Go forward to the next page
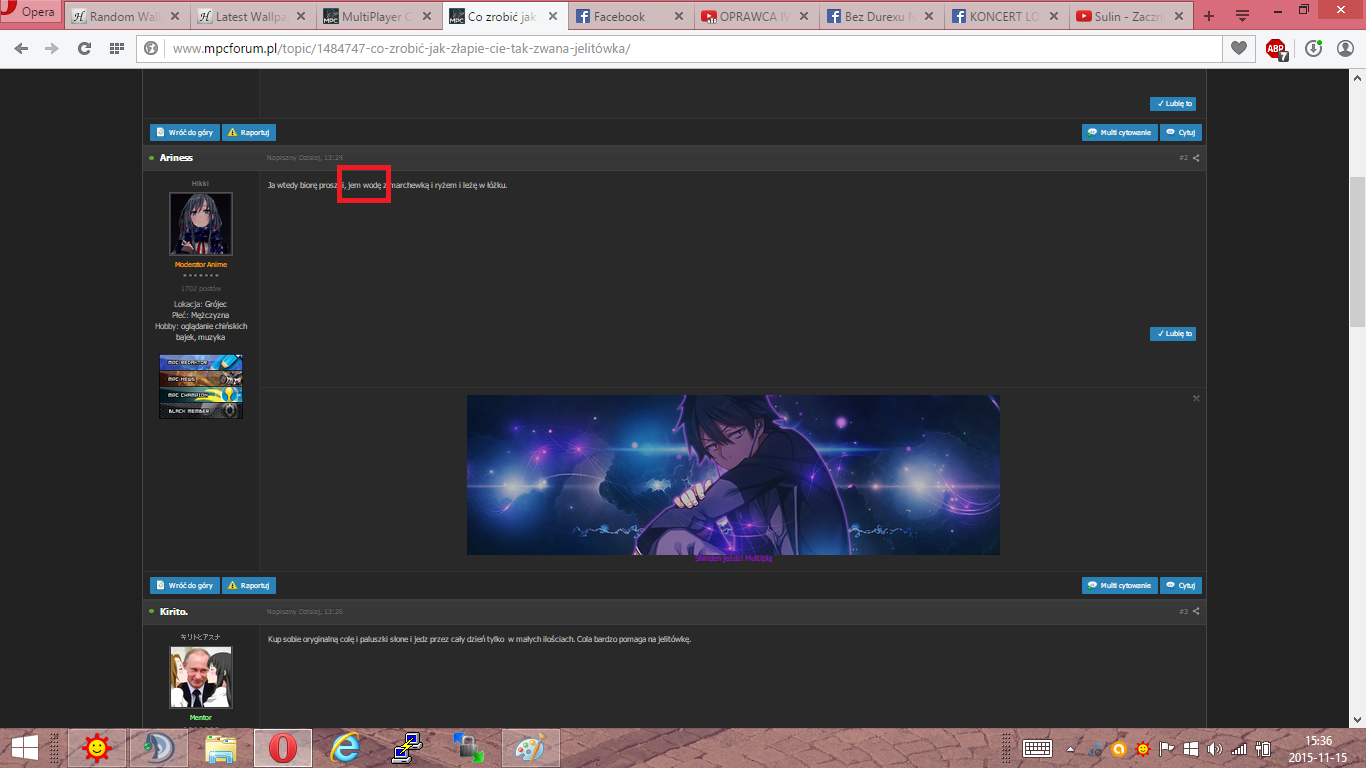Viewport: 1366px width, 768px height. pos(52,48)
